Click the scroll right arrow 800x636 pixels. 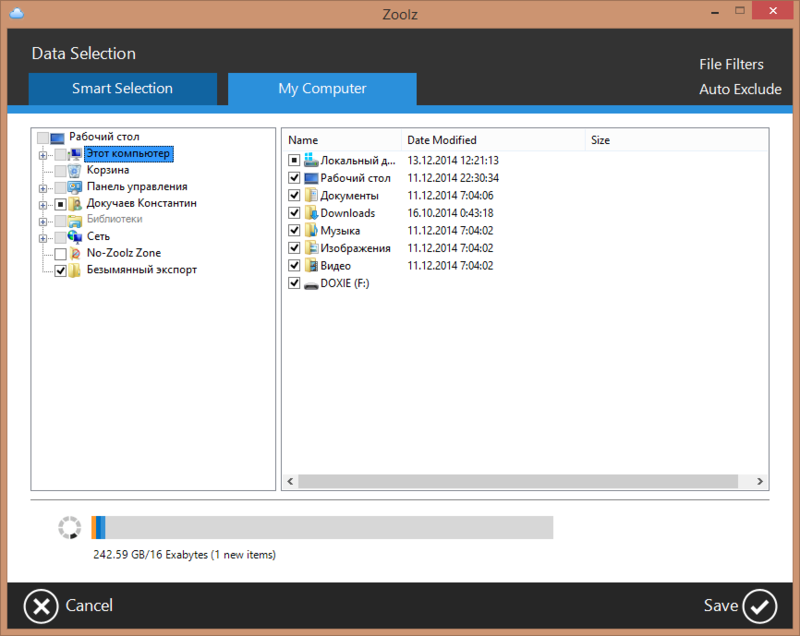tap(760, 481)
